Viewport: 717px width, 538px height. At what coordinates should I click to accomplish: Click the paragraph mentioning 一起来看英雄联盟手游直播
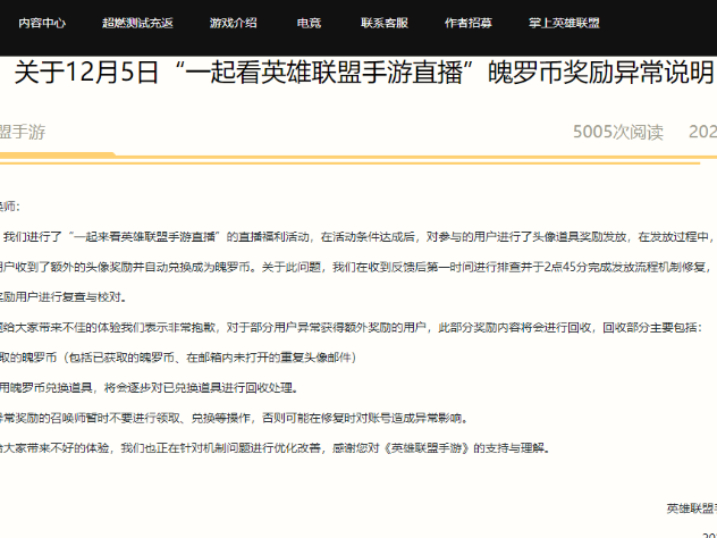358,237
